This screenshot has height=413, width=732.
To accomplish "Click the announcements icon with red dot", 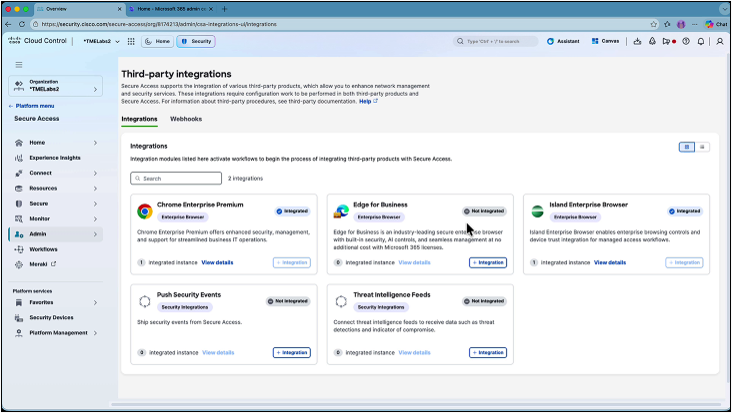I will pyautogui.click(x=669, y=42).
